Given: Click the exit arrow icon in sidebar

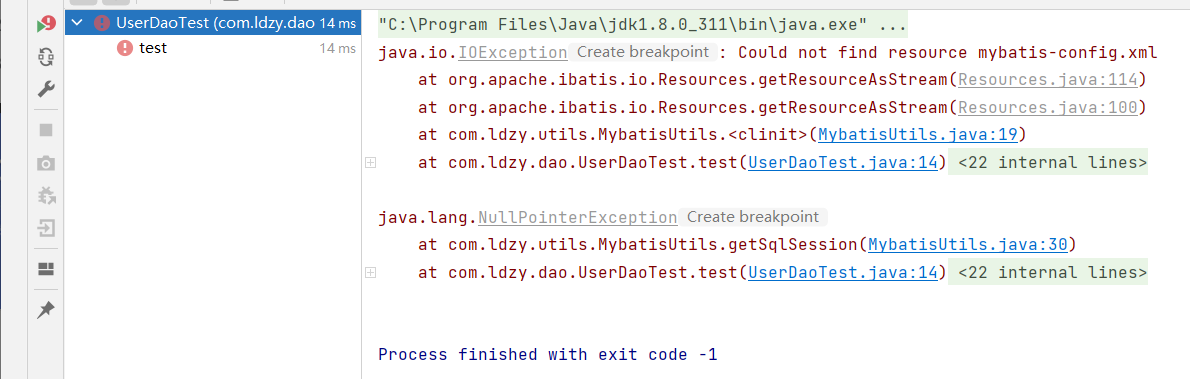Looking at the screenshot, I should click(46, 228).
